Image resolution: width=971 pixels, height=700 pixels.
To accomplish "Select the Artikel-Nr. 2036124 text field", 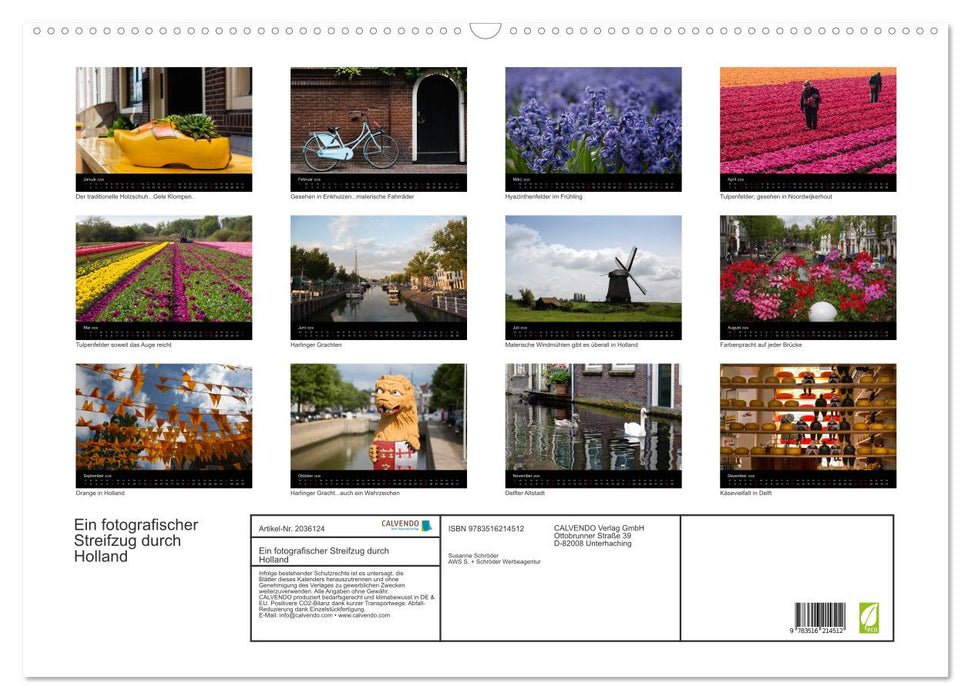I will click(x=293, y=529).
